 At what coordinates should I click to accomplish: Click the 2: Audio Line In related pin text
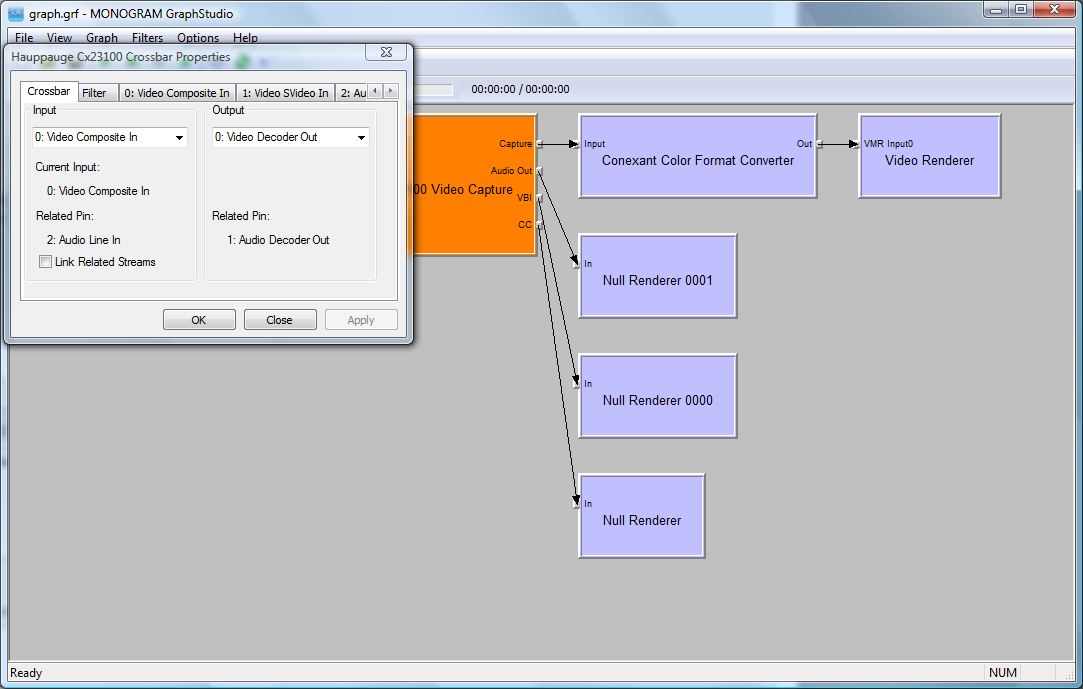coord(84,240)
